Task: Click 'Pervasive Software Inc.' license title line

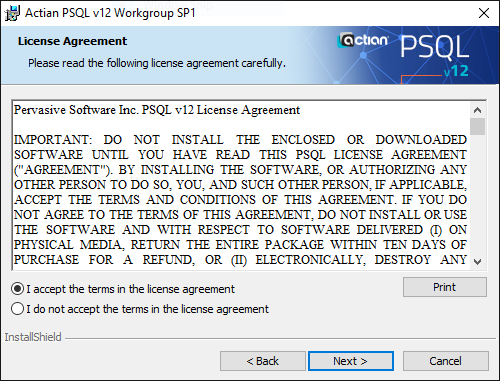Action: coord(157,110)
